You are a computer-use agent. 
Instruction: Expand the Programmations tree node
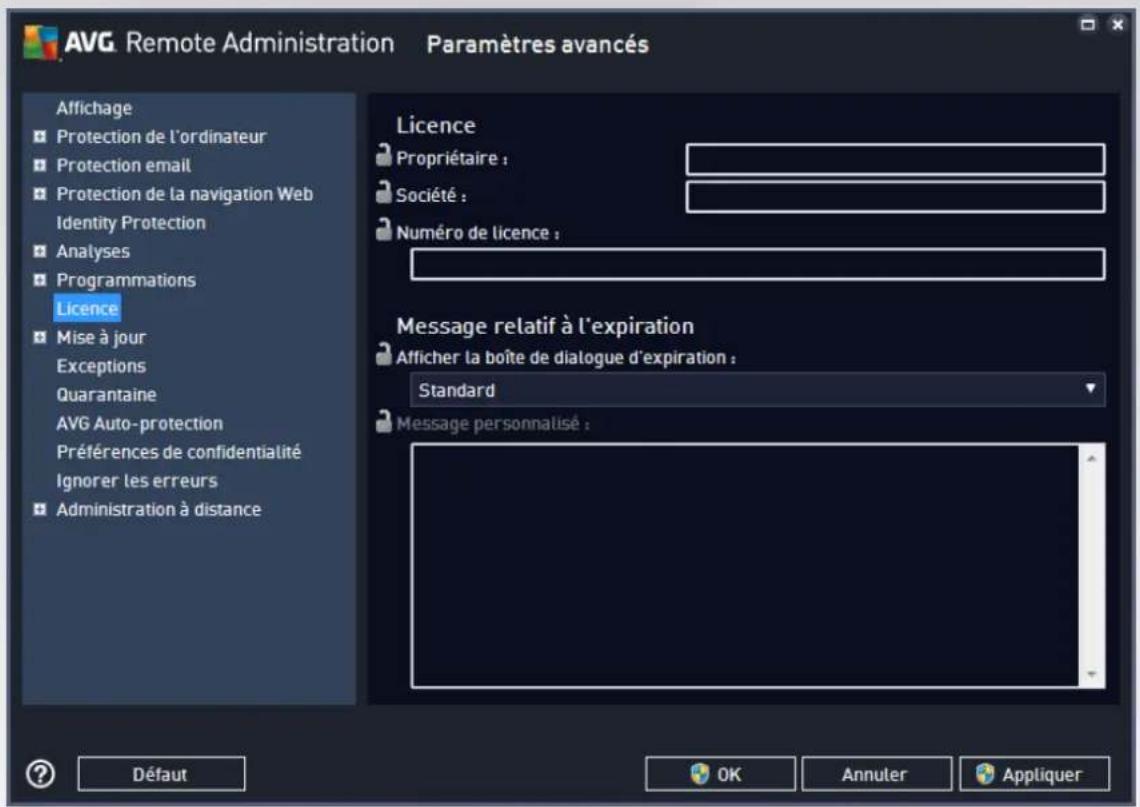40,280
